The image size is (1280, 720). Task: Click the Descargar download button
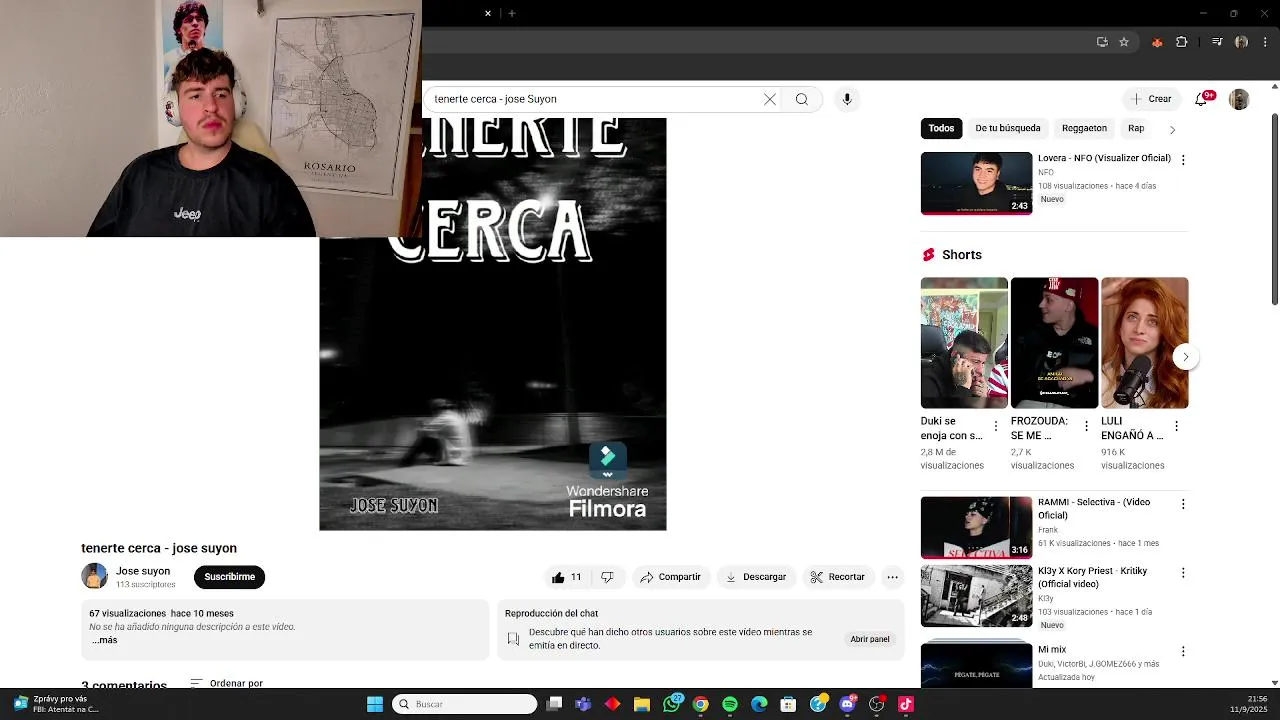(x=755, y=577)
